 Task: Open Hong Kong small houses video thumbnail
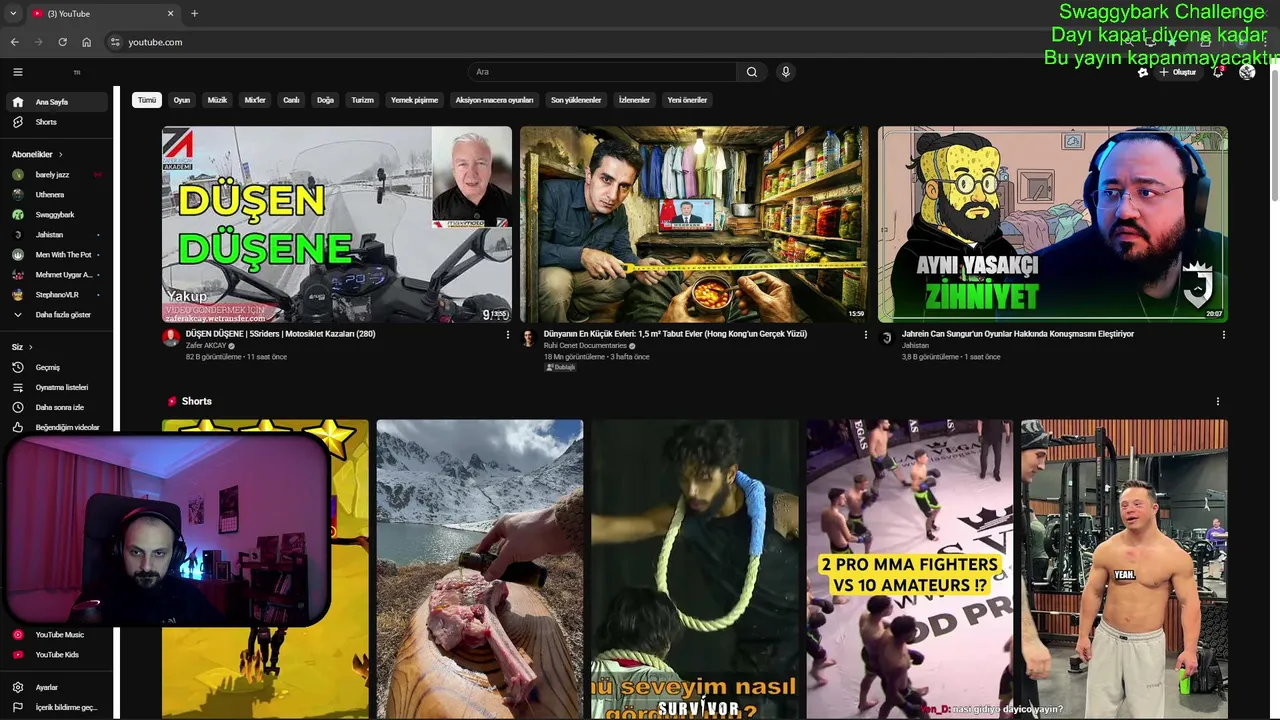click(694, 224)
